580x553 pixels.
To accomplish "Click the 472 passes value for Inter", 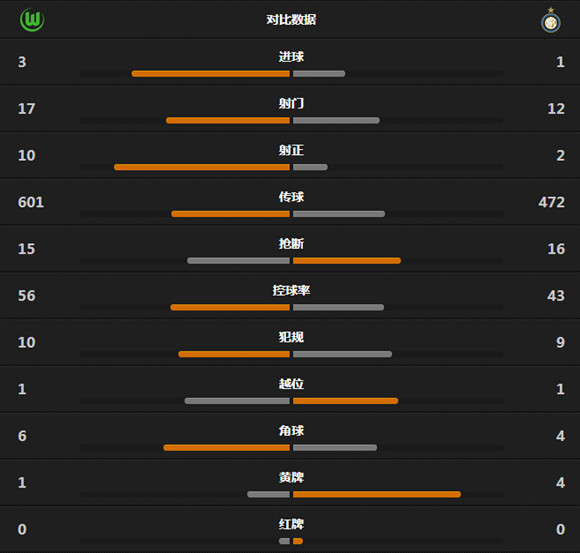I will [552, 202].
